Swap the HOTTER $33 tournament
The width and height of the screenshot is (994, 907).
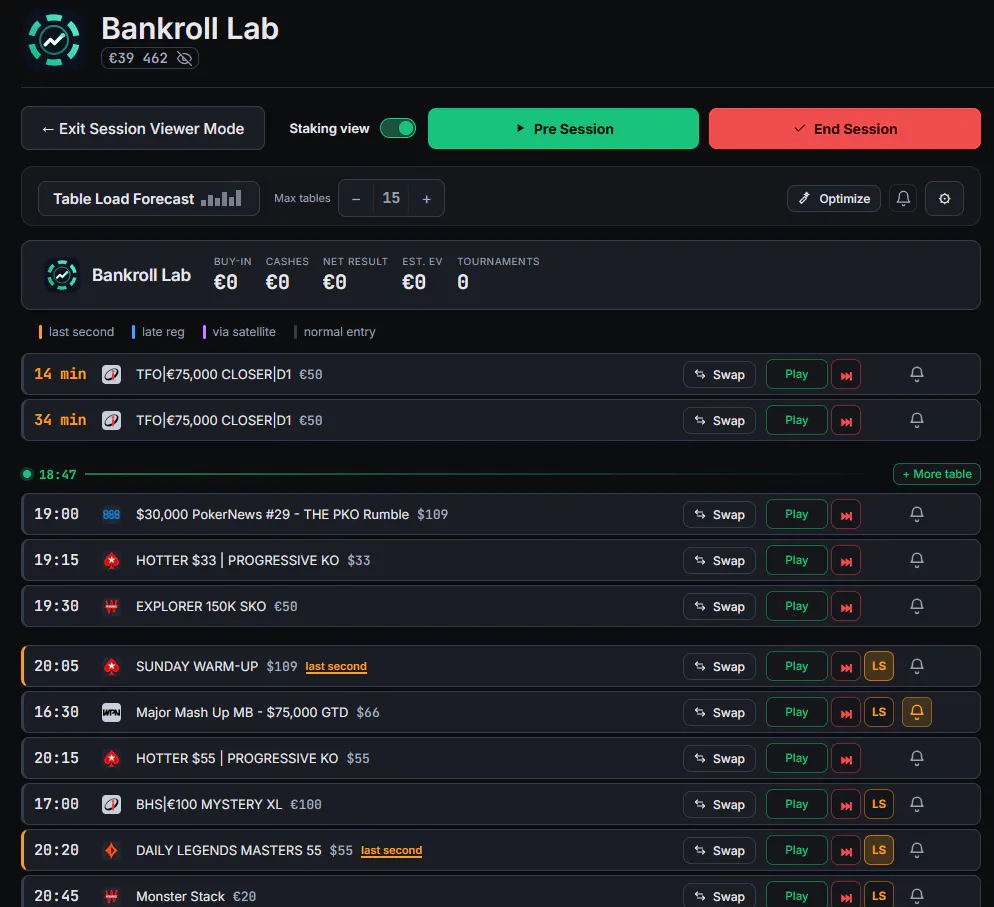[x=719, y=560]
